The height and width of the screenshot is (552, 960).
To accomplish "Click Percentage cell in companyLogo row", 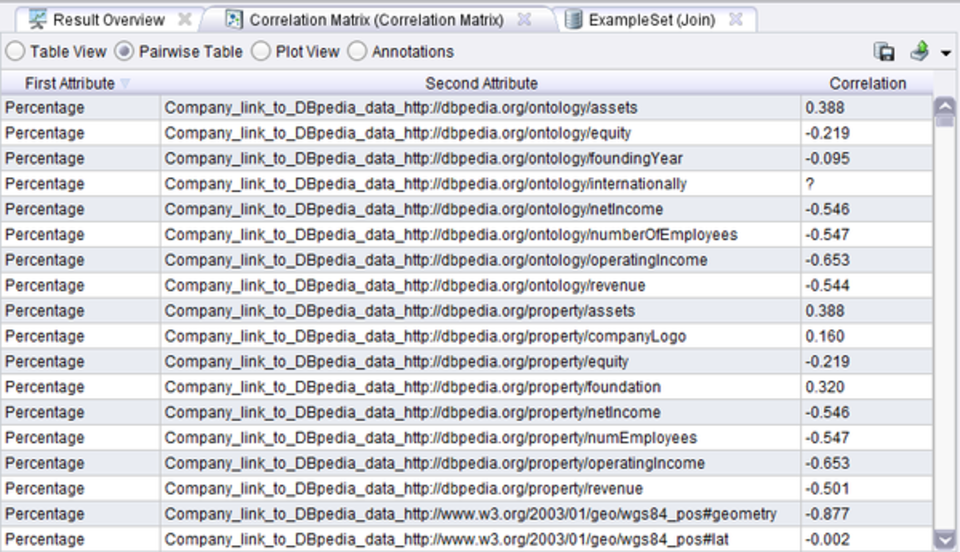I will click(x=80, y=337).
